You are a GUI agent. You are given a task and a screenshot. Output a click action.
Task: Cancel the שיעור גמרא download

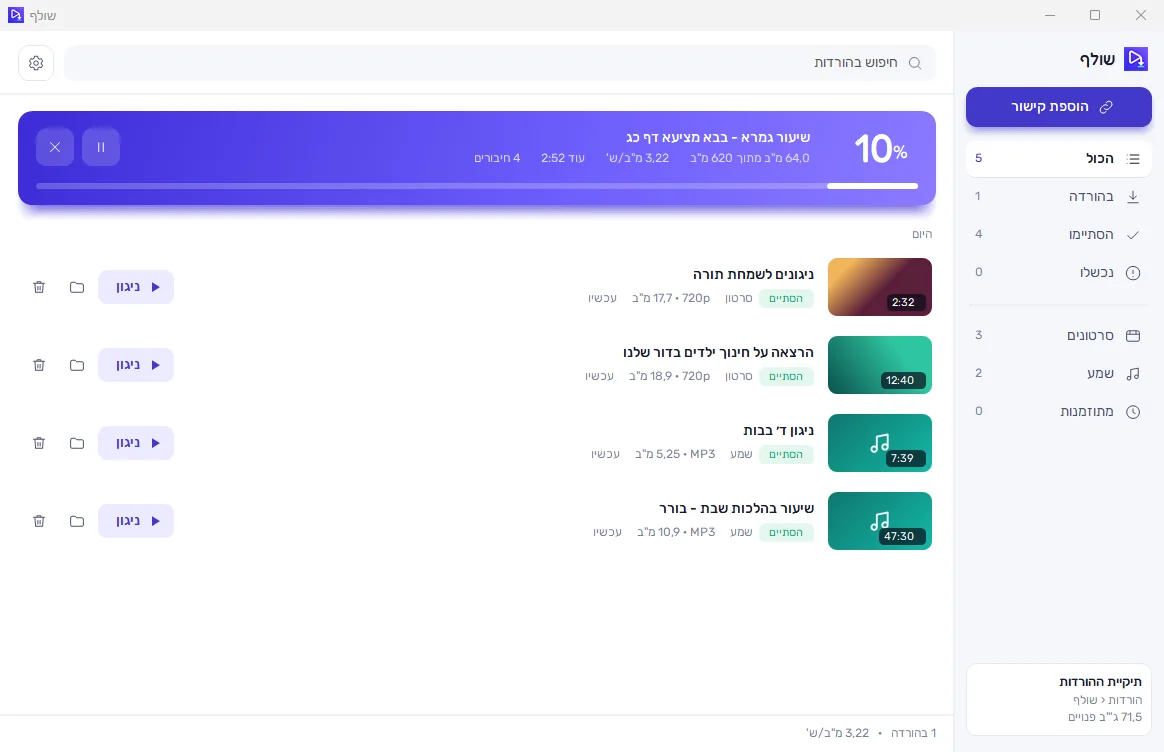pos(55,147)
